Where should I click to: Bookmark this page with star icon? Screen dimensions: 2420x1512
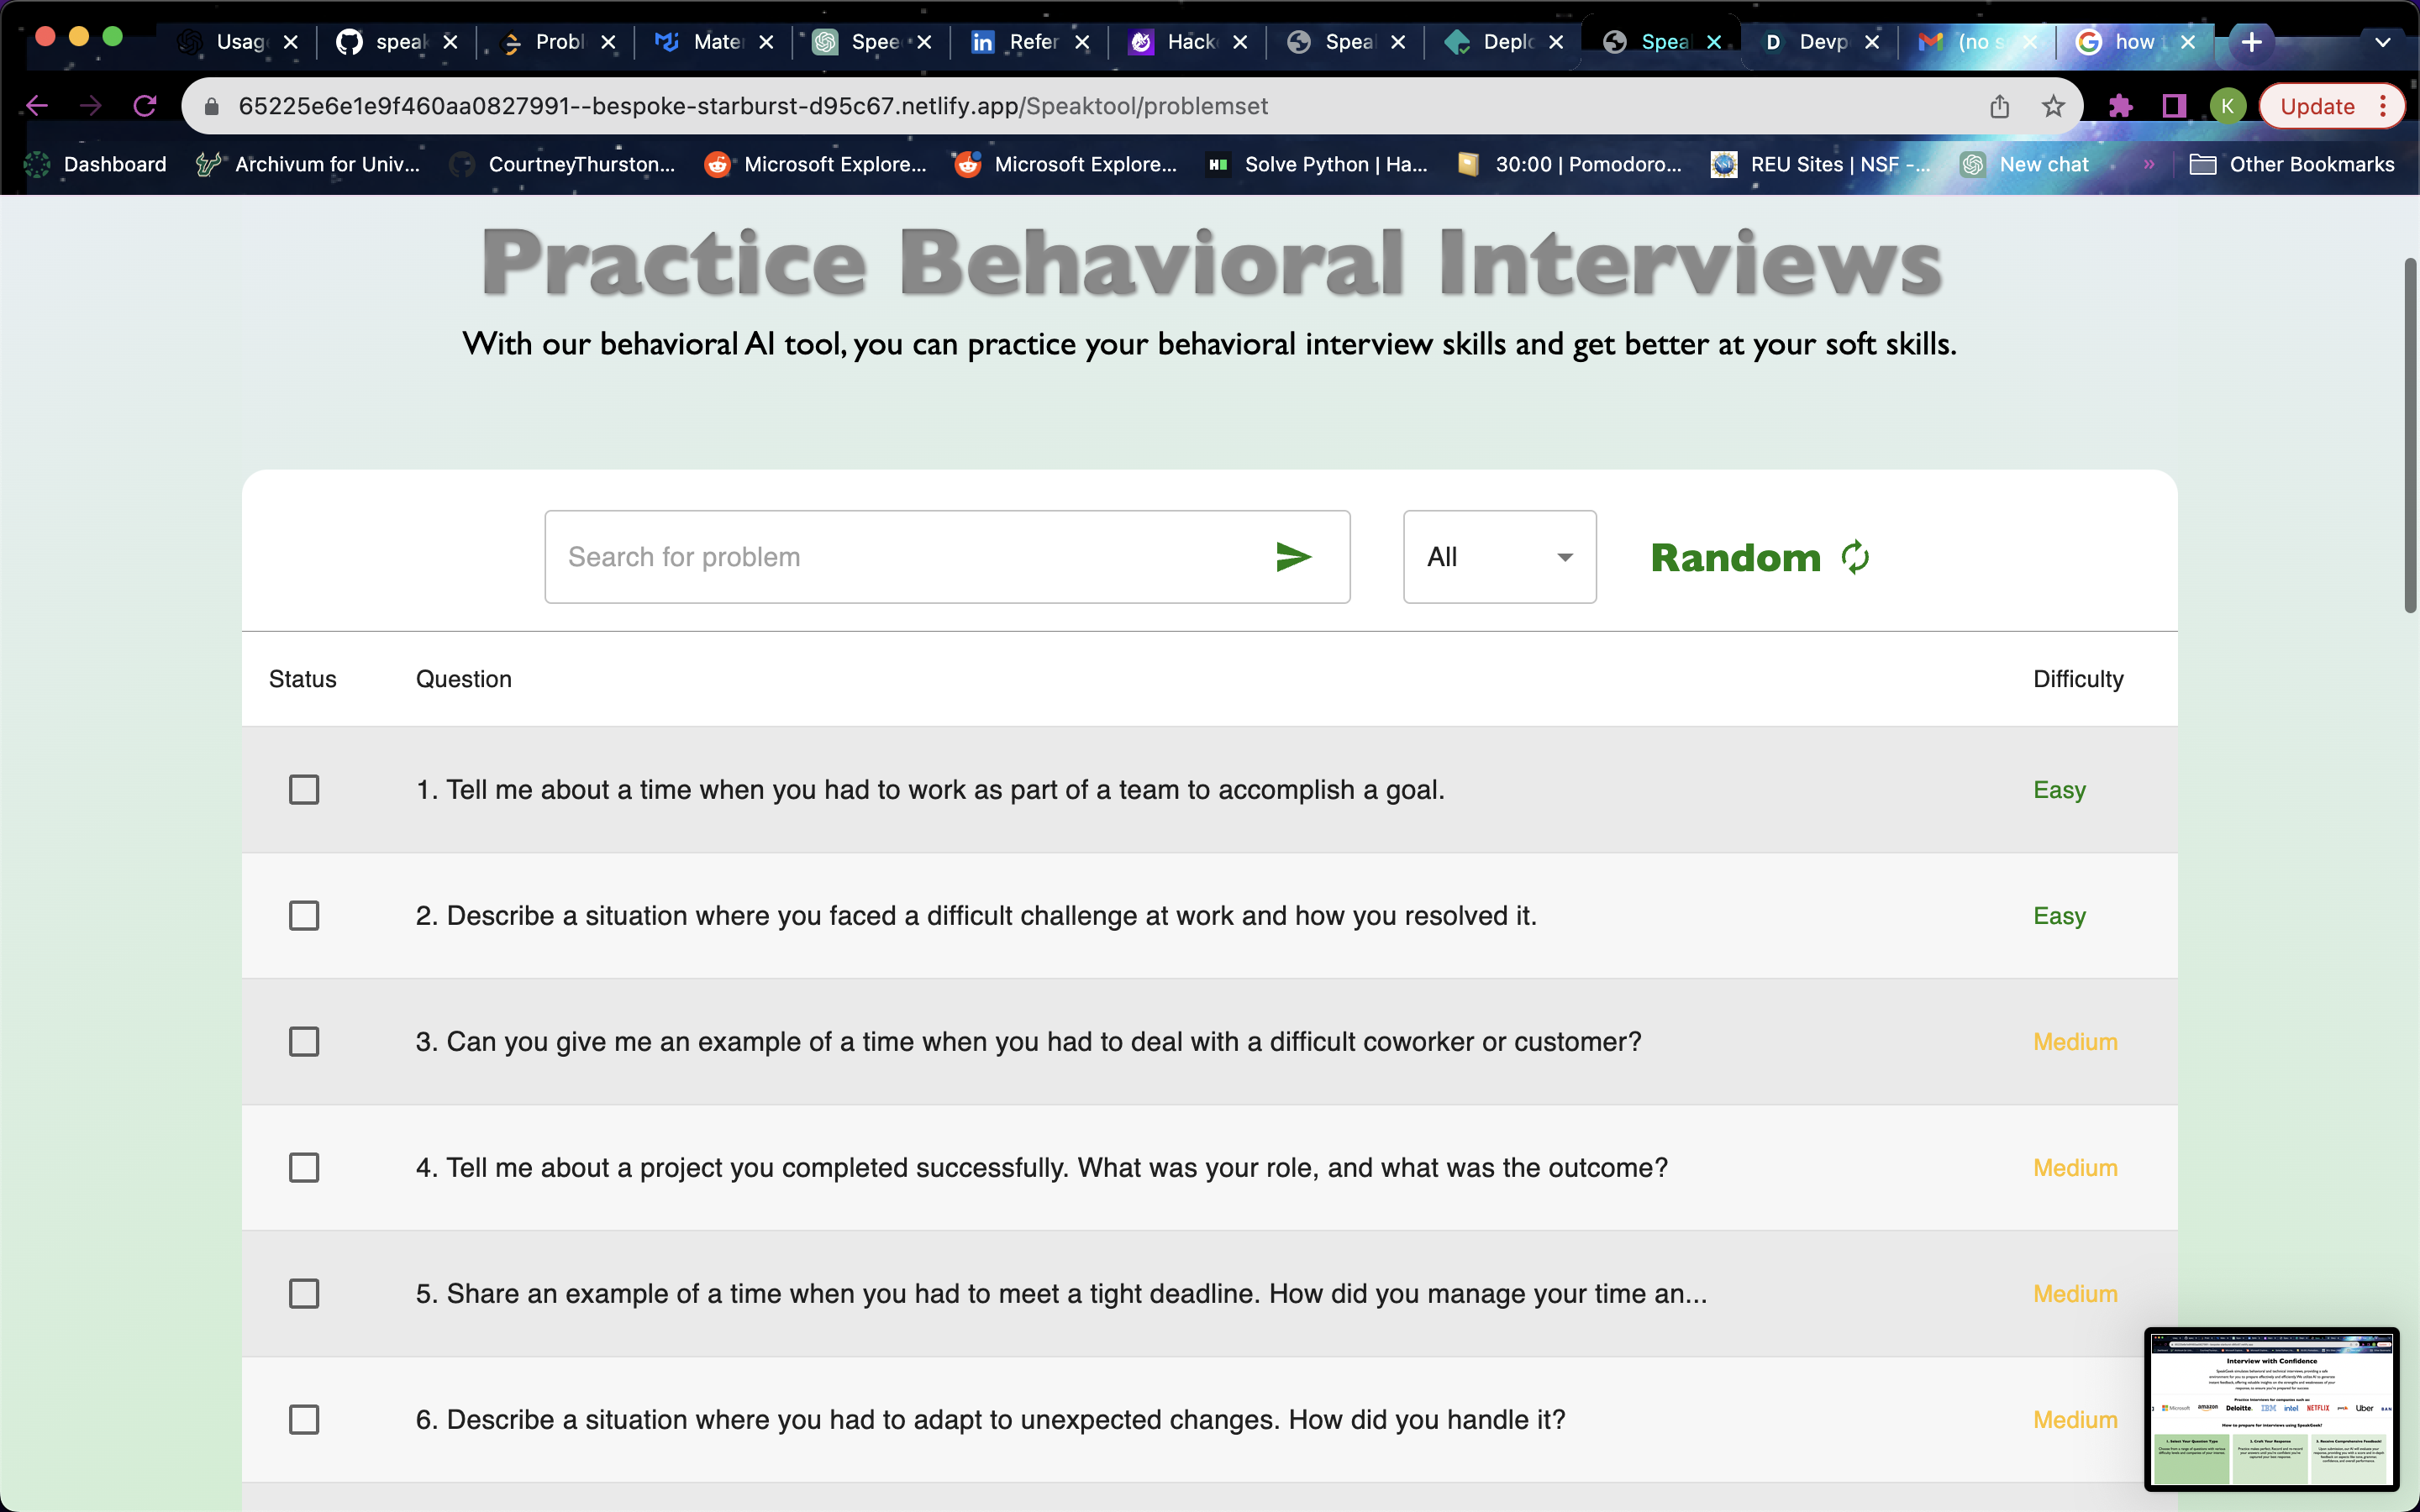pyautogui.click(x=2053, y=106)
